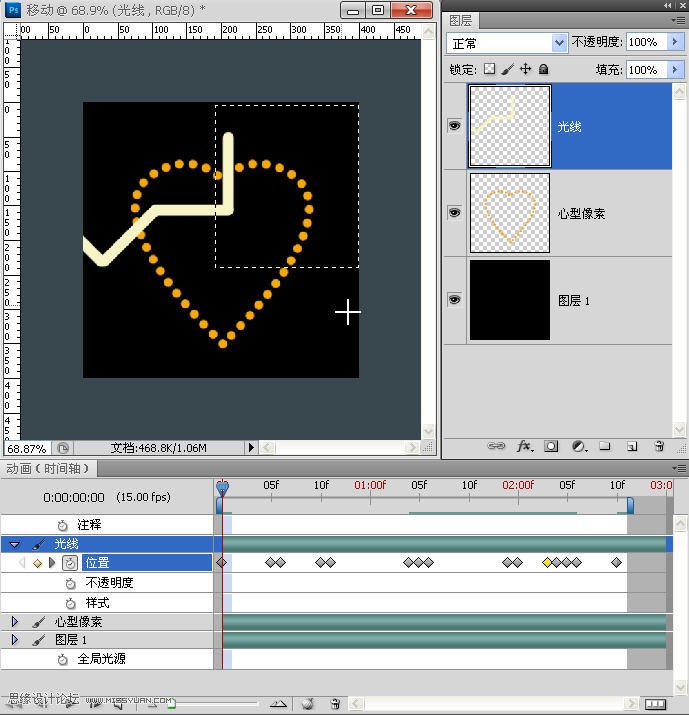
Task: Hide the 光线 layer eye icon
Action: pos(454,125)
